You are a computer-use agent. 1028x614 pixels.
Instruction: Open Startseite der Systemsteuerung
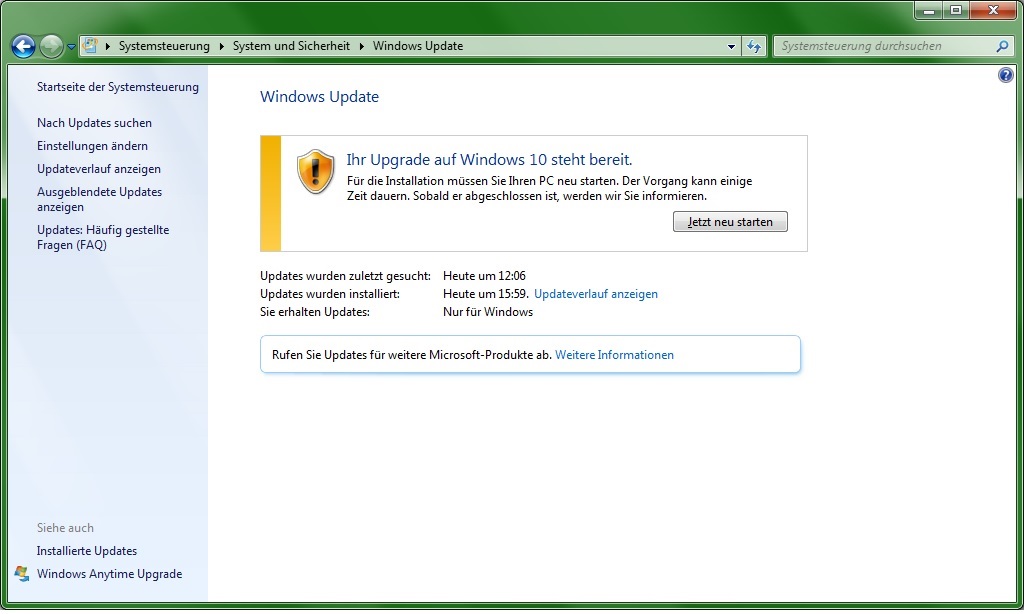click(119, 87)
